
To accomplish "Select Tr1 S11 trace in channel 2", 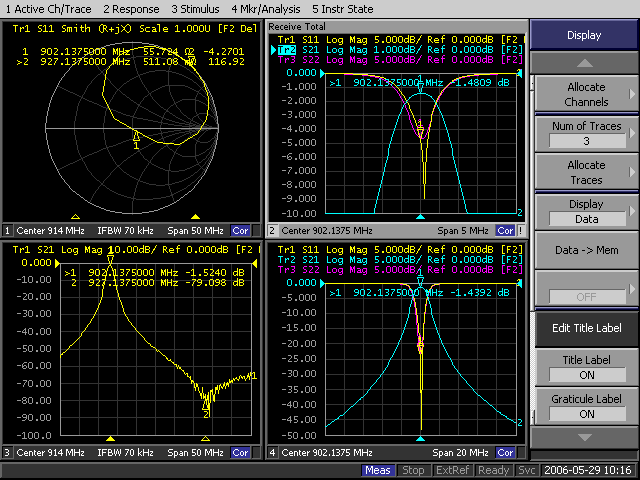I will point(399,40).
